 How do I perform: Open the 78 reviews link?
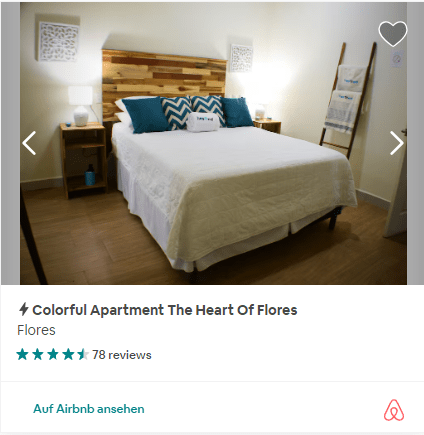pos(122,355)
